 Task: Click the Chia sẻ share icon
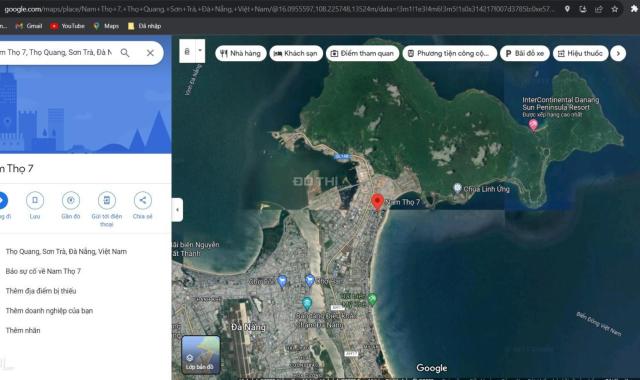142,200
